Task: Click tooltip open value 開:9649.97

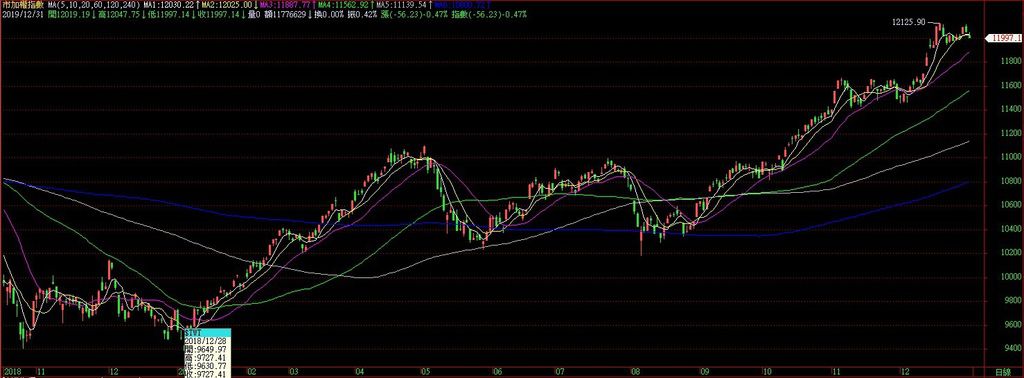Action: pyautogui.click(x=205, y=349)
